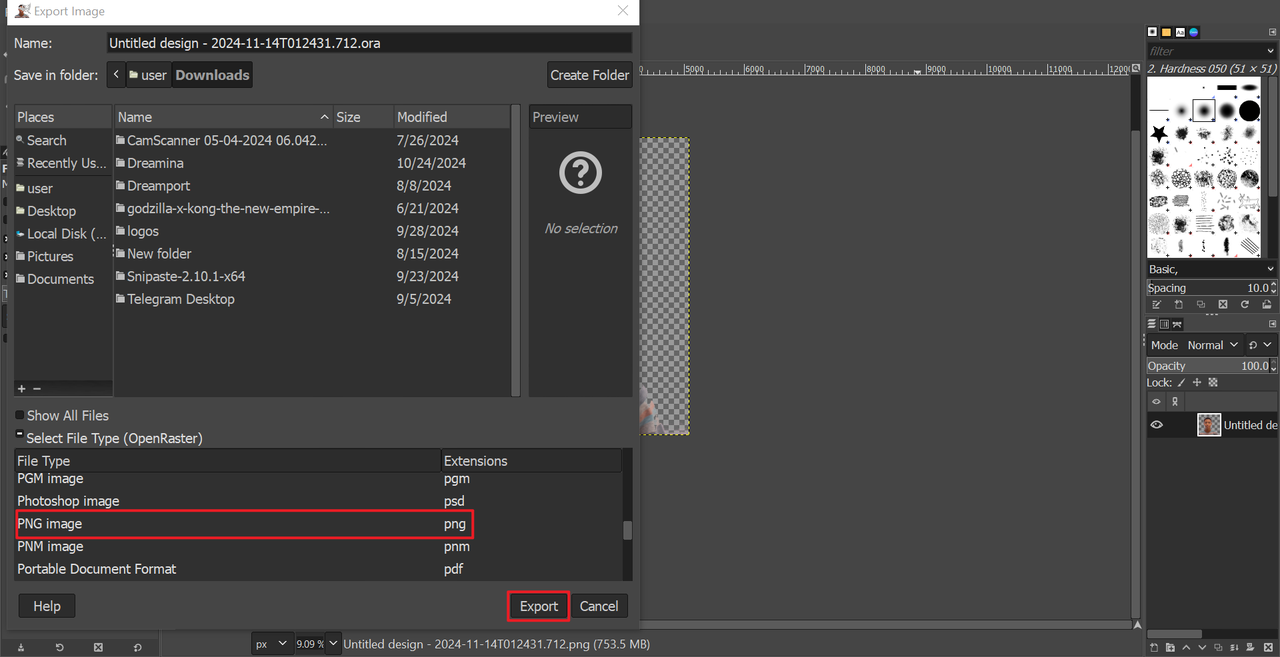Toggle Lock position and size
The width and height of the screenshot is (1280, 657).
click(1197, 382)
